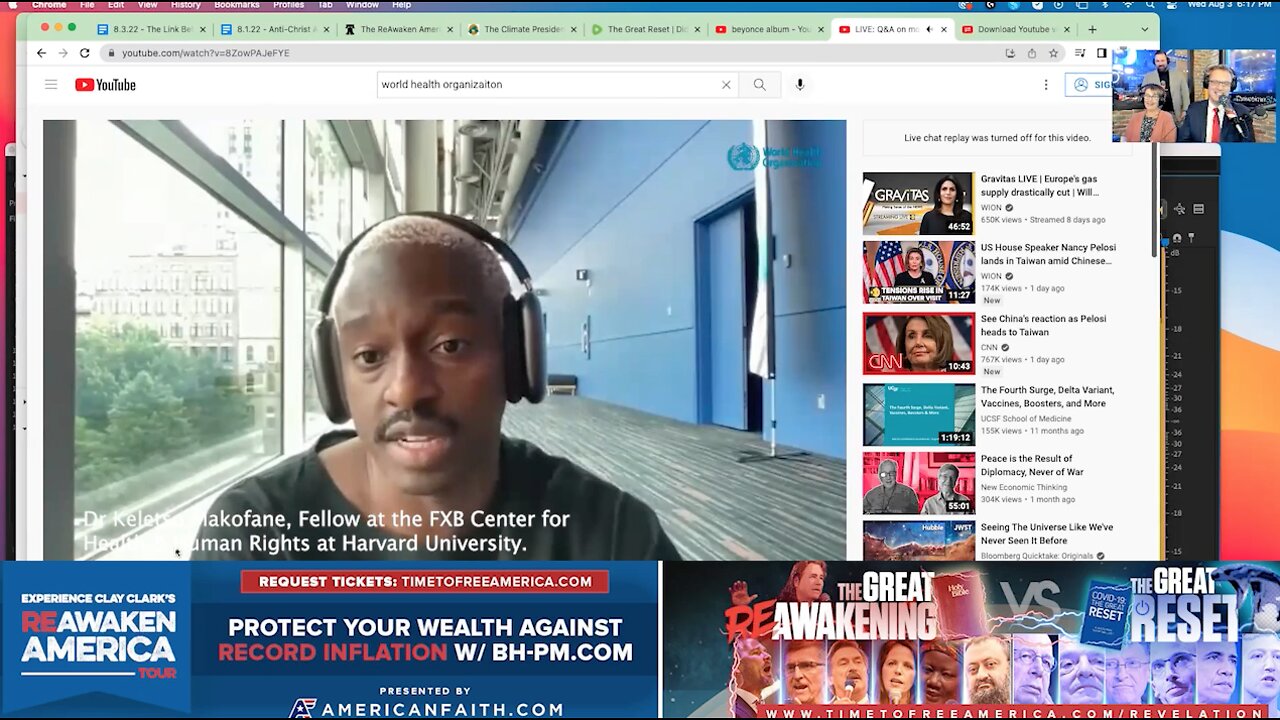Start voice search with the microphone
The height and width of the screenshot is (720, 1280).
pos(800,85)
